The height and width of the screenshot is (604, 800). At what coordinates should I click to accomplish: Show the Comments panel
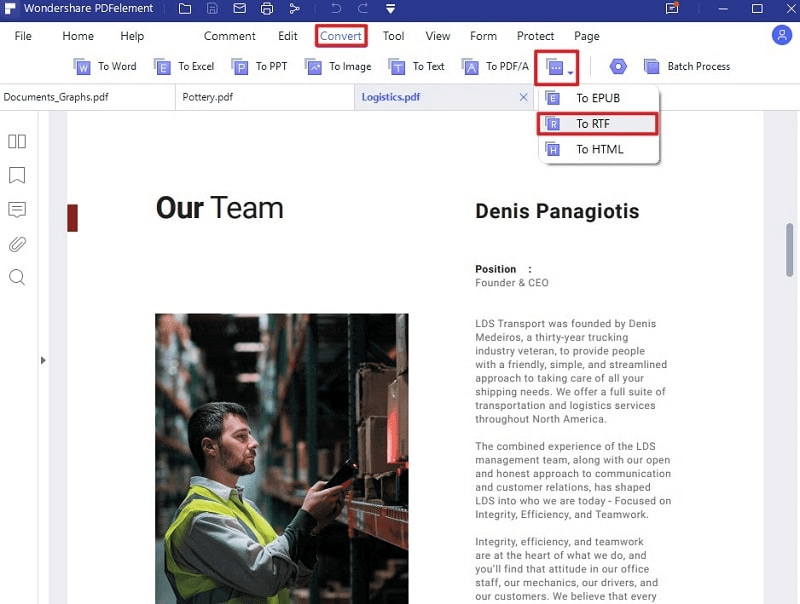[17, 209]
